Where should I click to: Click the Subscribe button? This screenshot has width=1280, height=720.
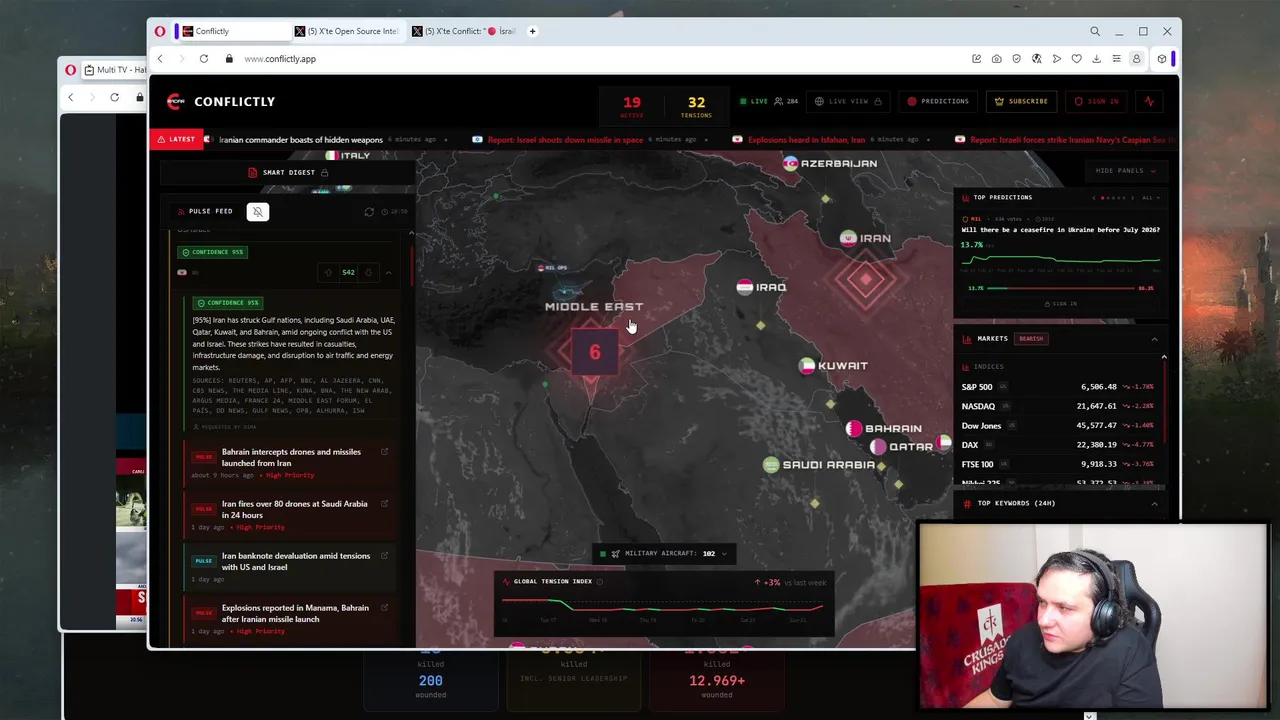(1021, 101)
